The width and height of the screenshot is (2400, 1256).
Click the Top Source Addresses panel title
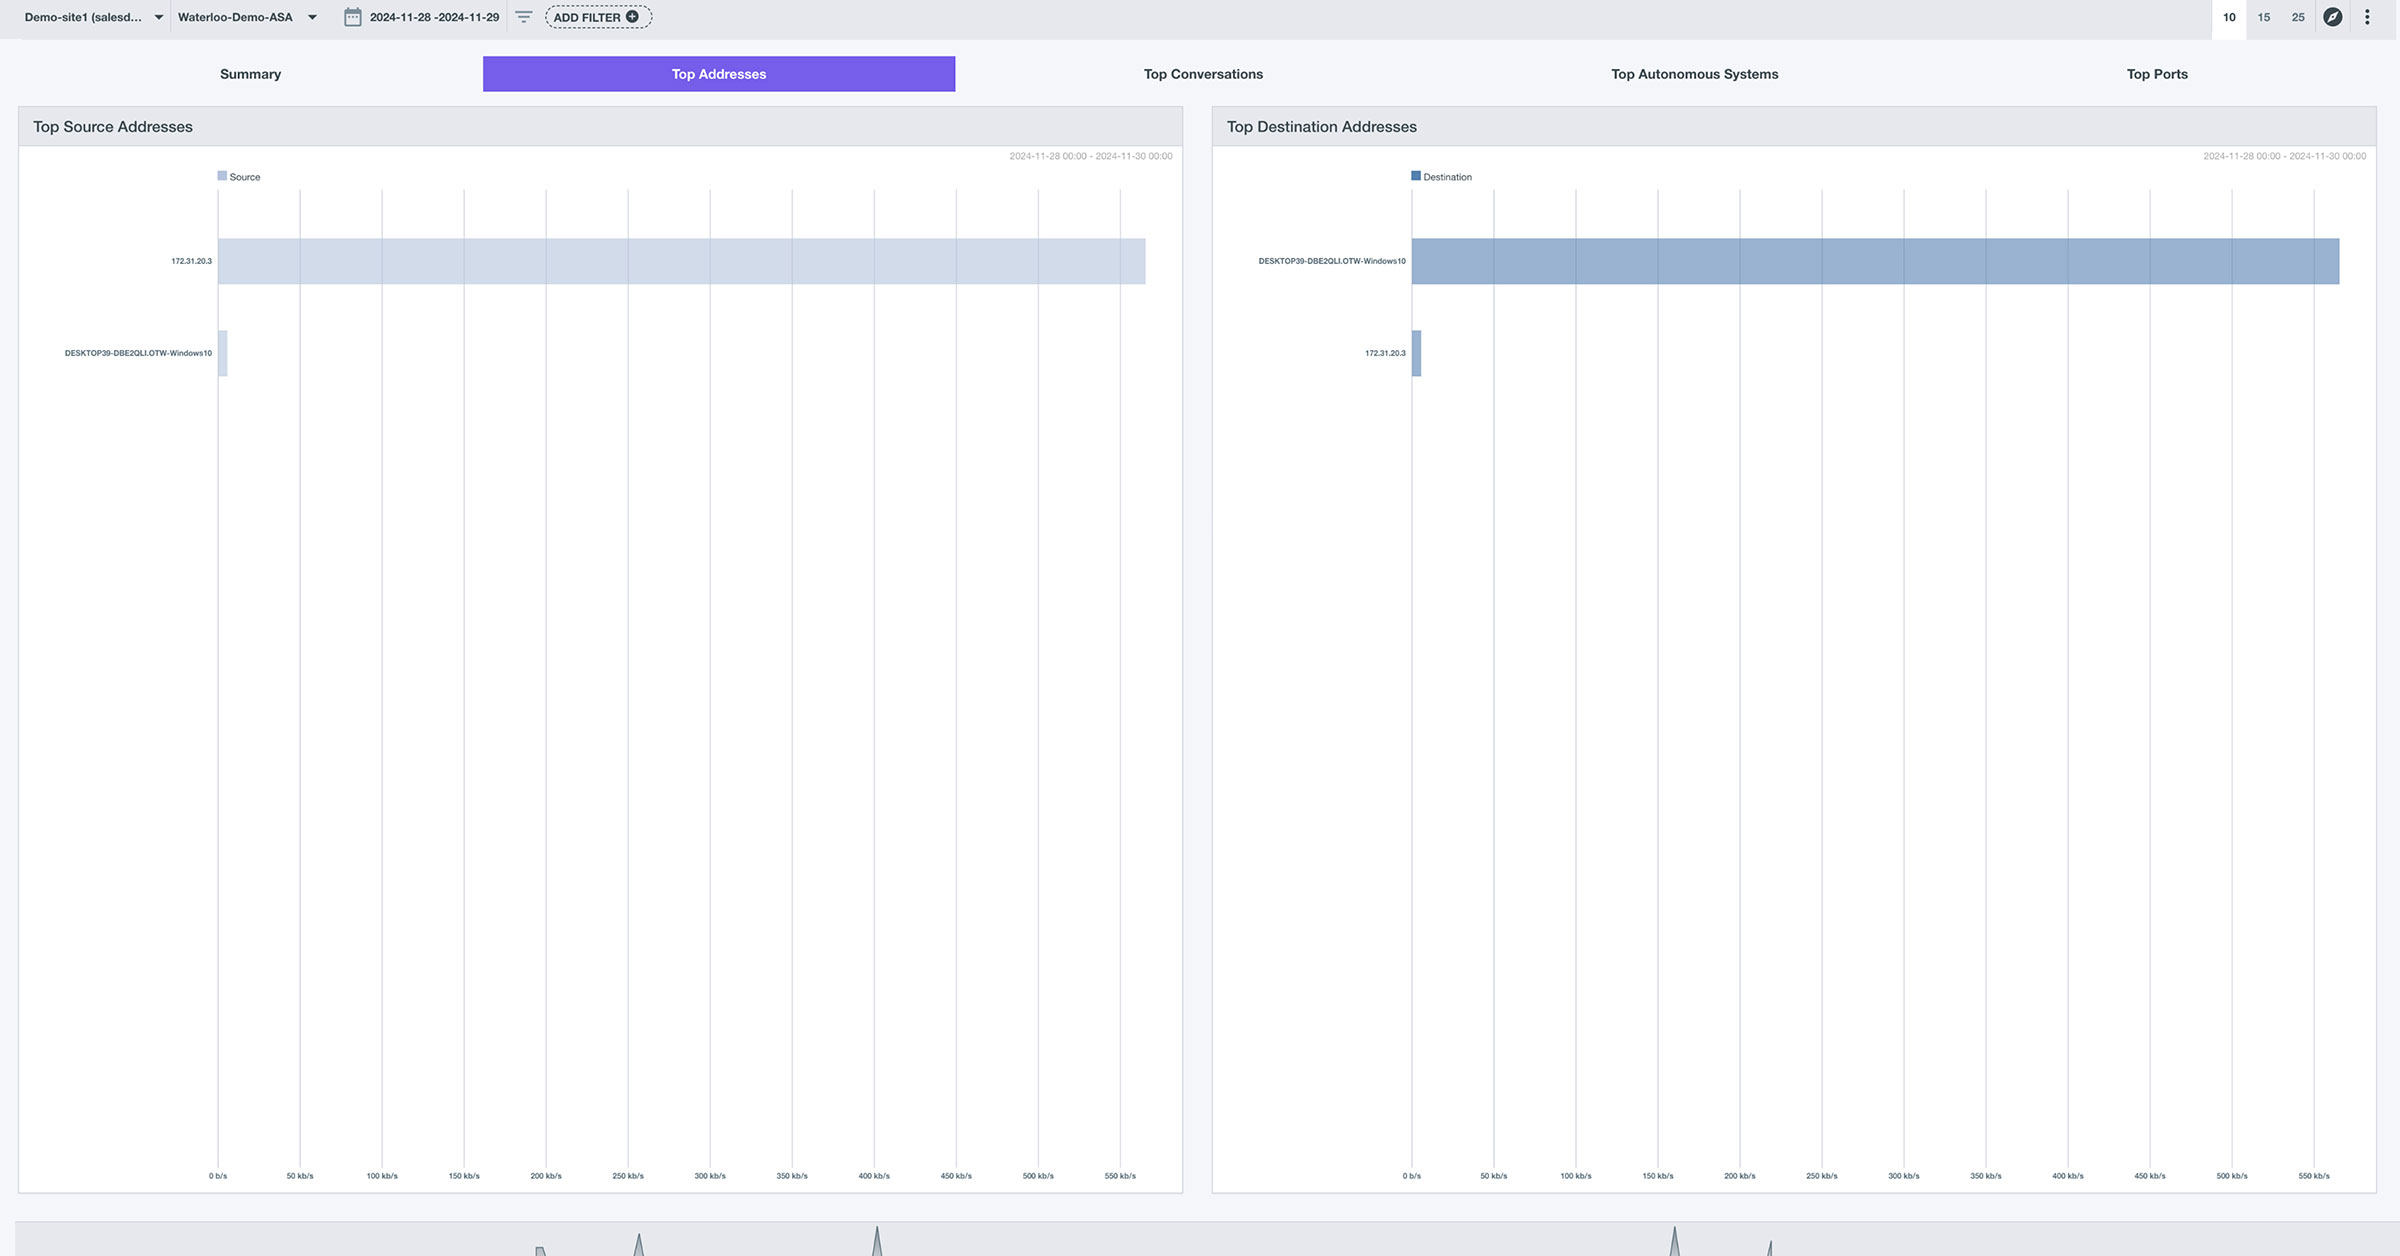pos(113,127)
